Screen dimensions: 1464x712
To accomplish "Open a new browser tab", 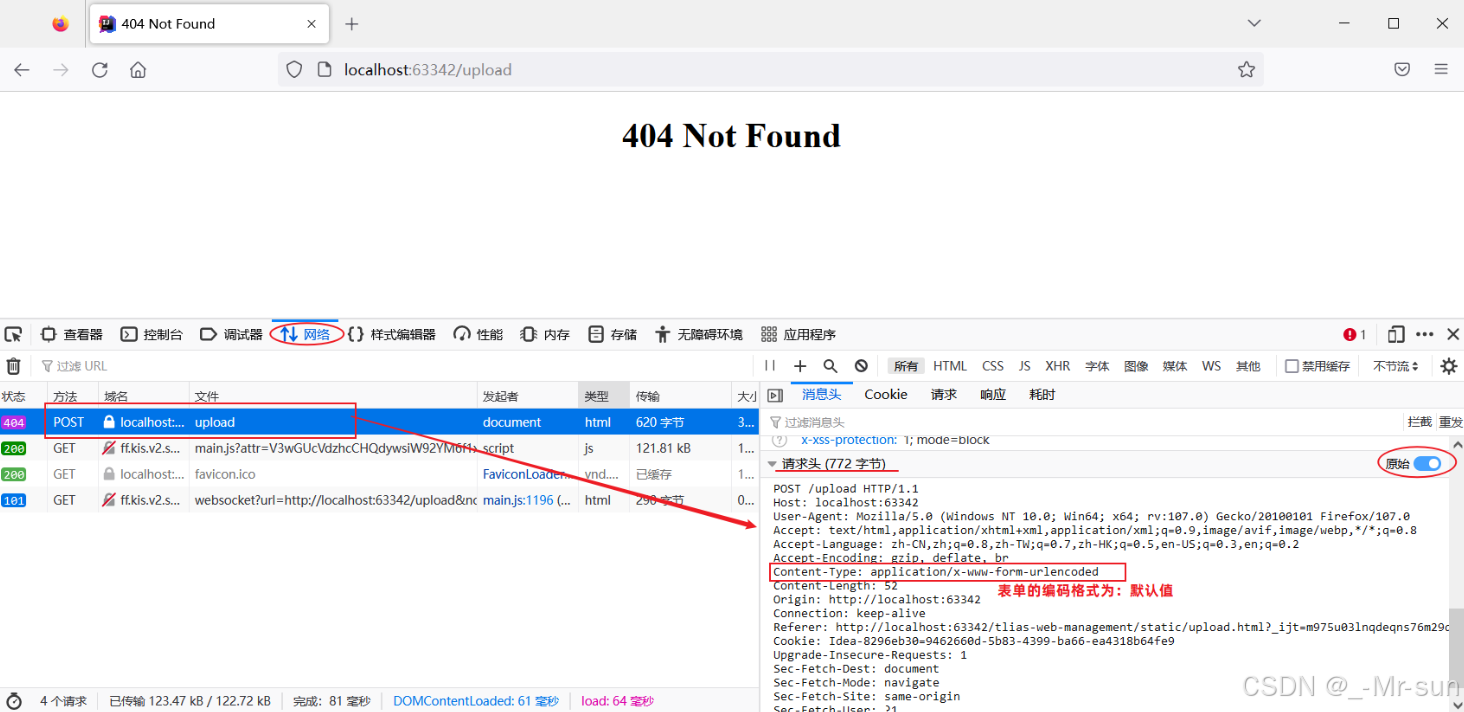I will point(351,24).
